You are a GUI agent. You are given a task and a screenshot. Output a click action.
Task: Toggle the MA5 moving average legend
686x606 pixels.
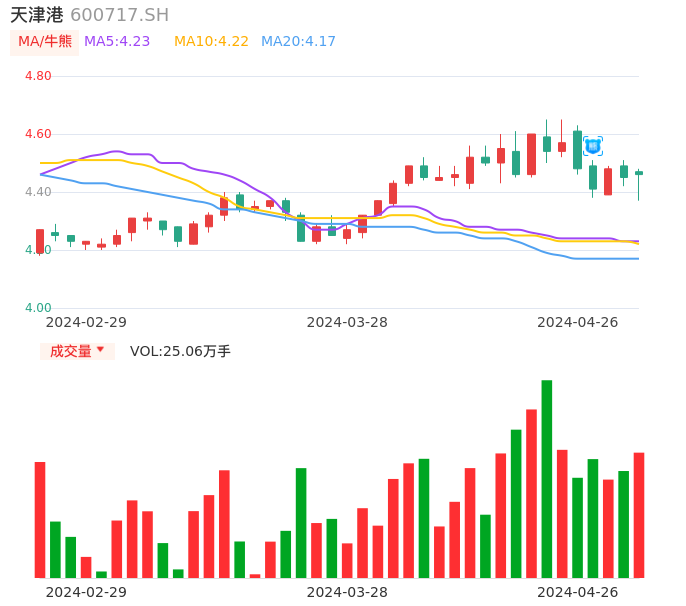click(x=117, y=42)
